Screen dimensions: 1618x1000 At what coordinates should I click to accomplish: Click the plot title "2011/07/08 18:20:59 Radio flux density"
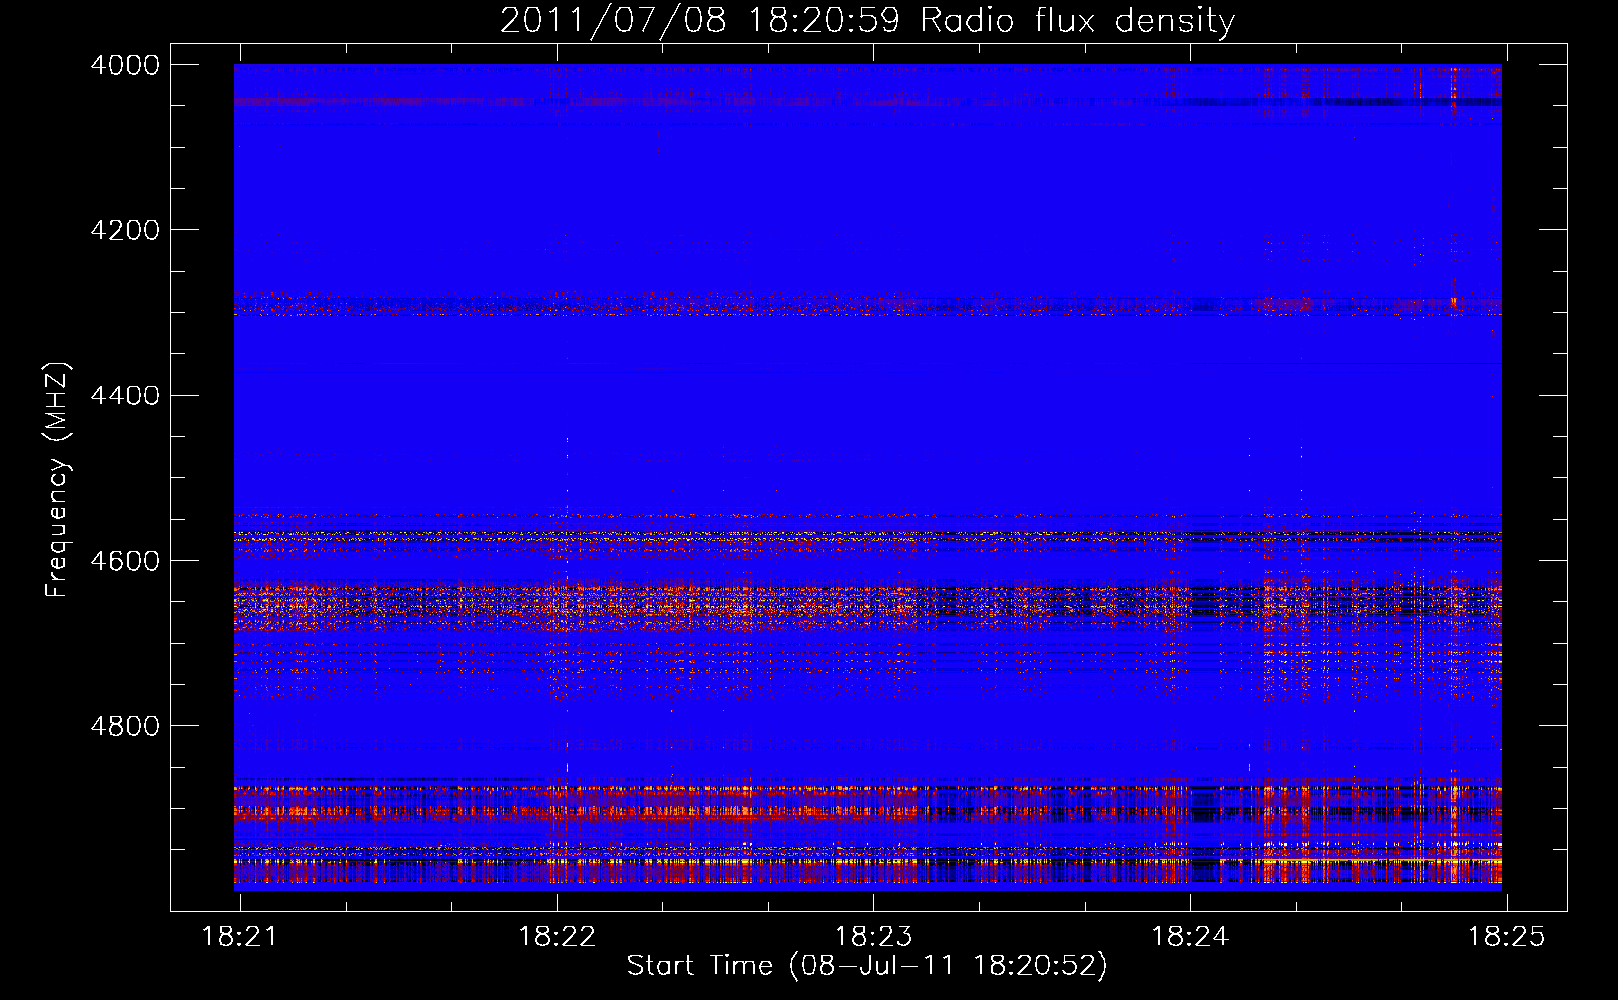[x=867, y=21]
